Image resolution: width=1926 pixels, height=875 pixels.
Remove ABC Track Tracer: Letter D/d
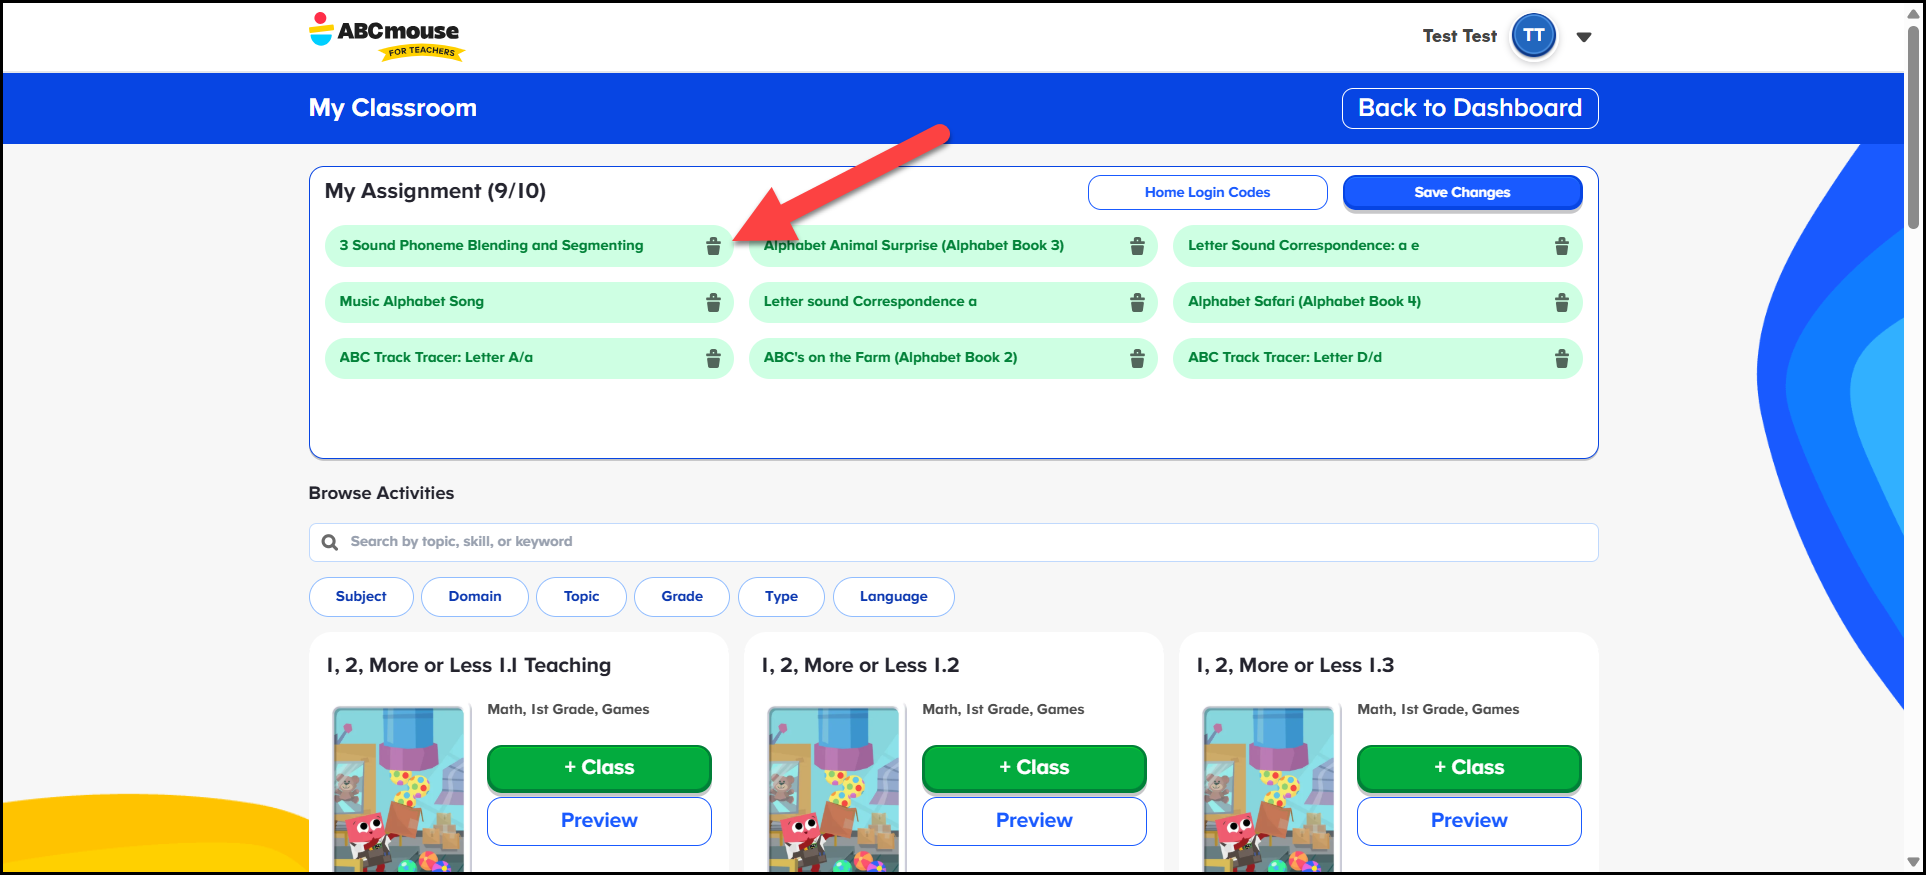(x=1561, y=358)
